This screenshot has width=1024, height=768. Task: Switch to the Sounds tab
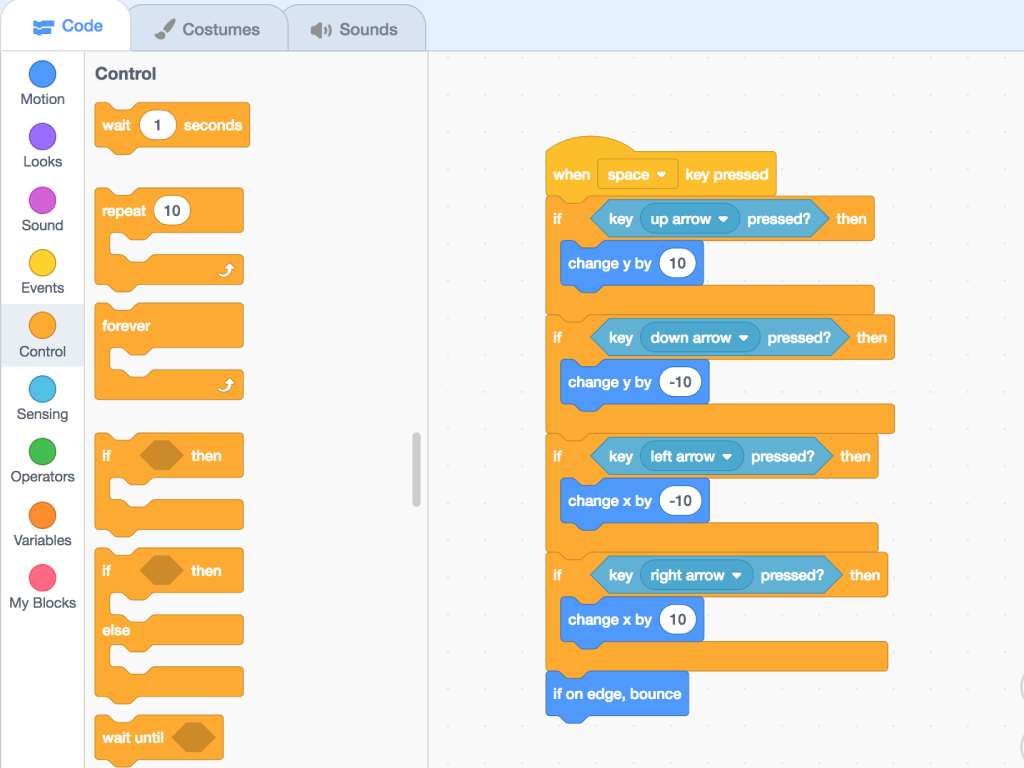356,29
